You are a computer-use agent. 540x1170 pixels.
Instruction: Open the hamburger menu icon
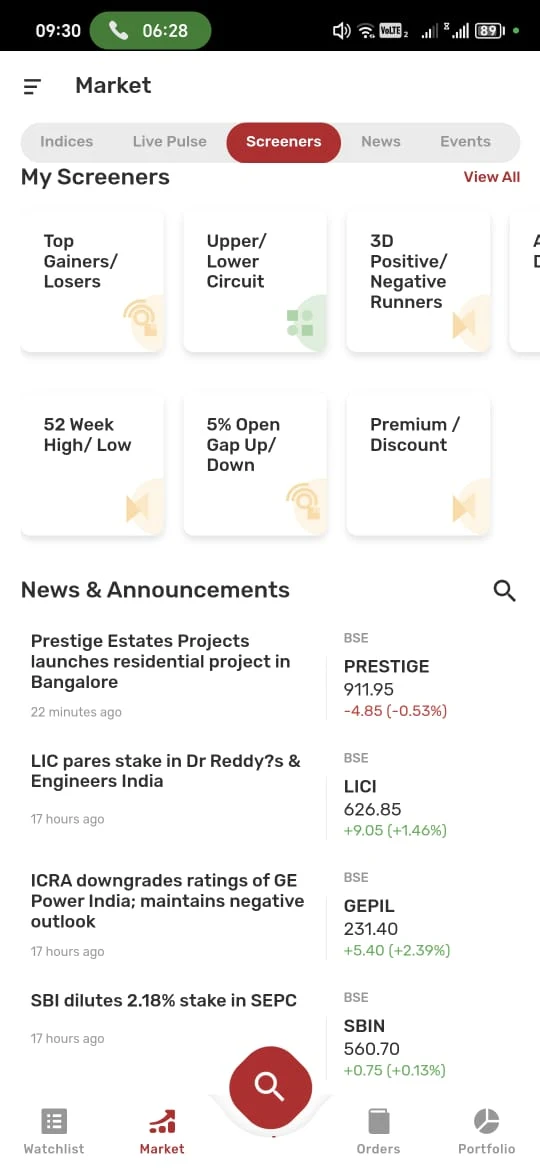[x=32, y=87]
